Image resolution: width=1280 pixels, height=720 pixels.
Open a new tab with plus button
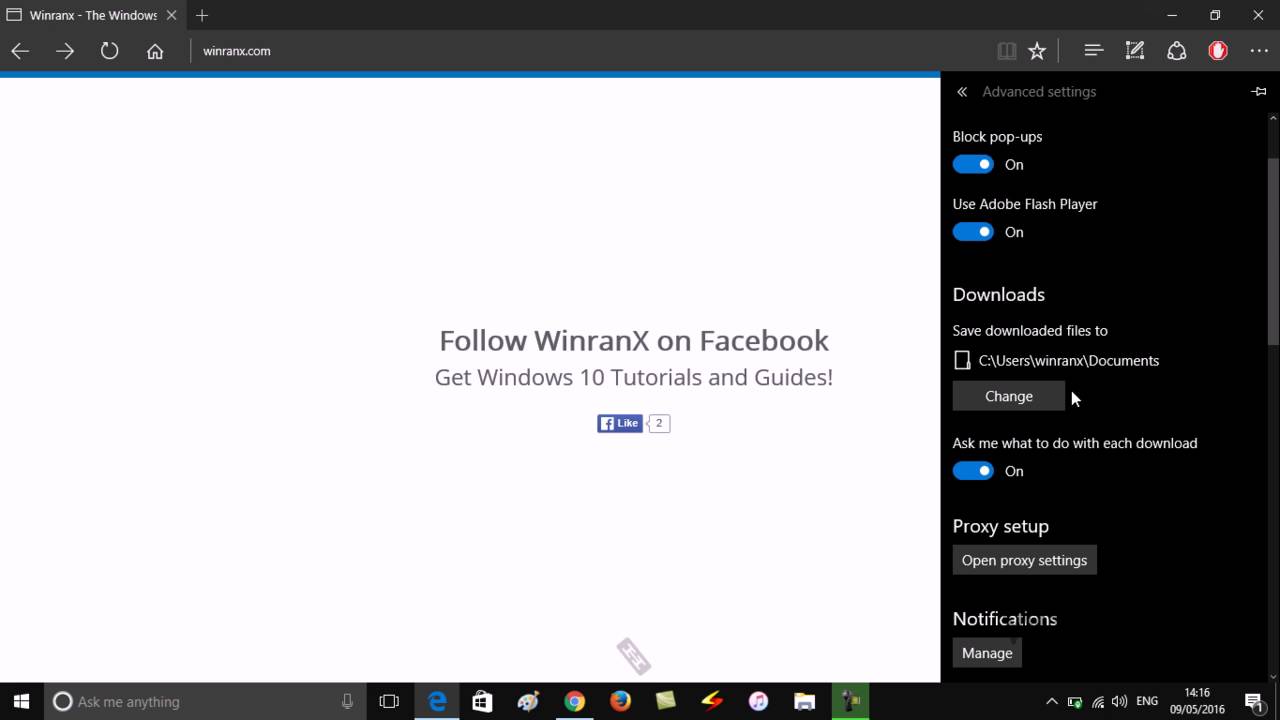click(202, 16)
